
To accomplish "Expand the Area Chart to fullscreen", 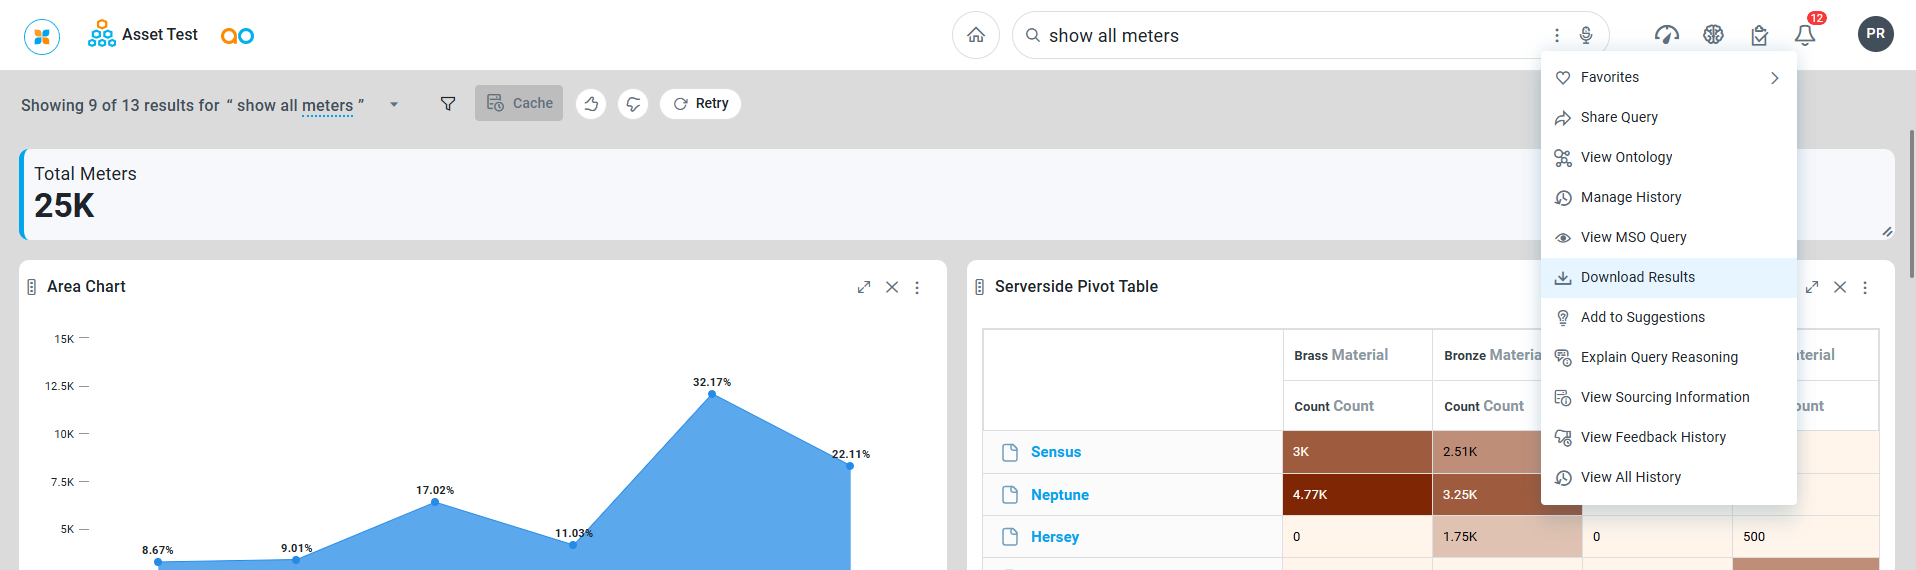I will tap(864, 287).
